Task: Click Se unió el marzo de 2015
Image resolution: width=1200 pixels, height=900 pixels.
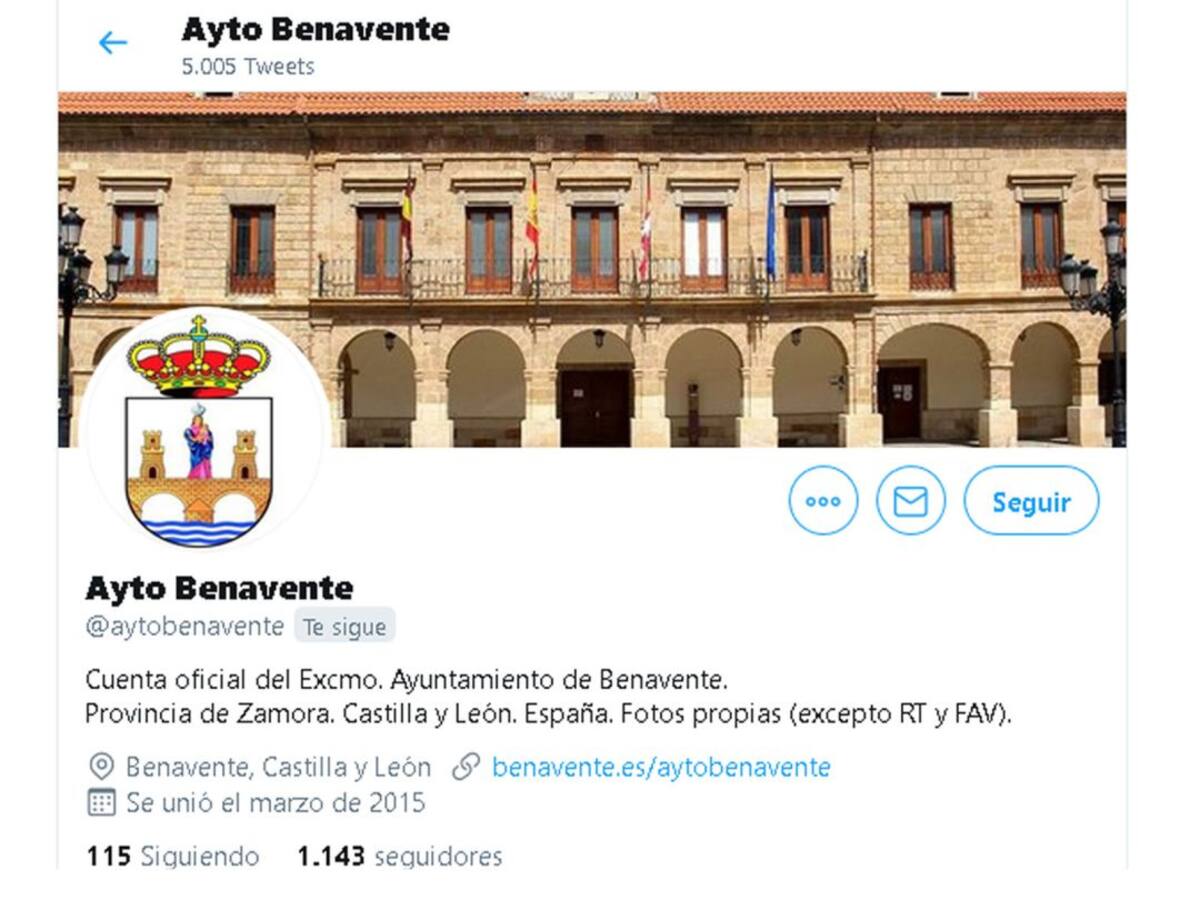Action: click(275, 802)
